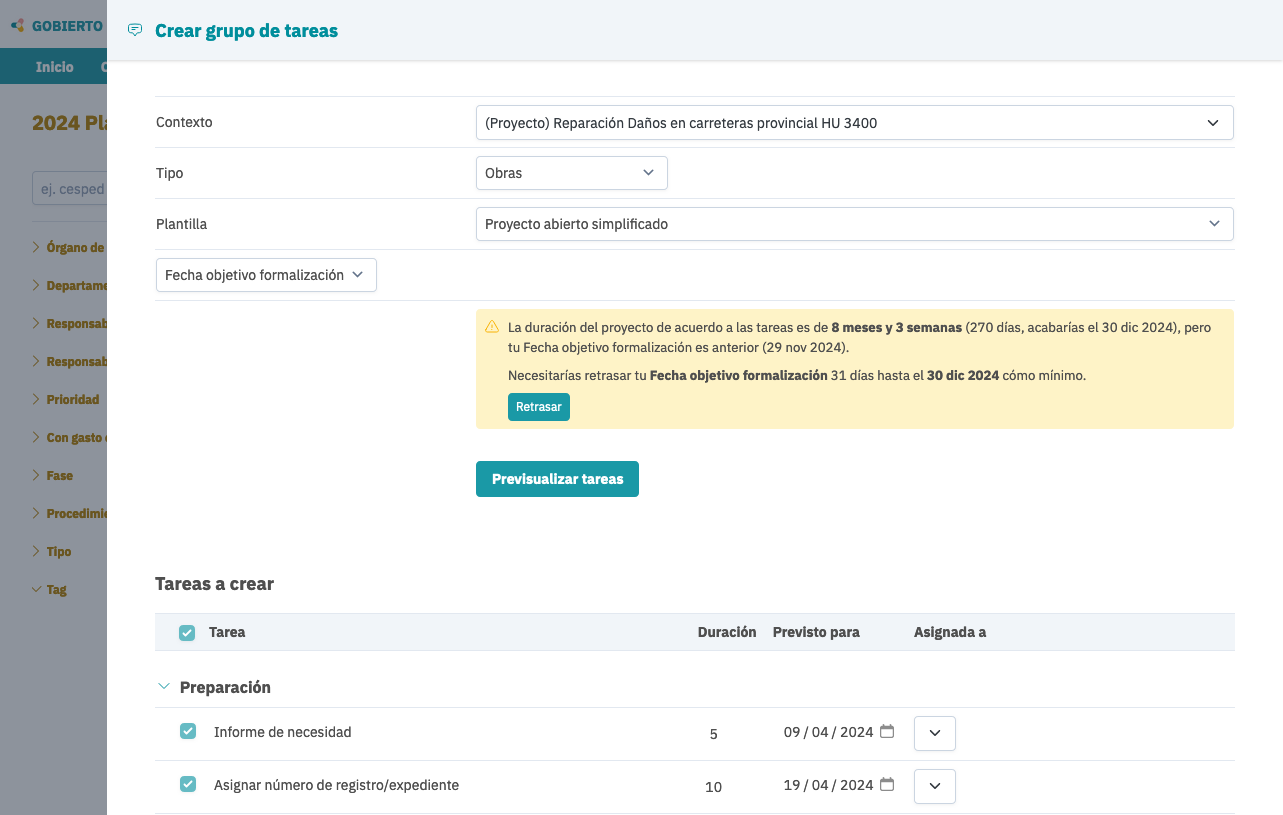
Task: Open the Fecha objetivo formalización dropdown
Action: pos(266,275)
